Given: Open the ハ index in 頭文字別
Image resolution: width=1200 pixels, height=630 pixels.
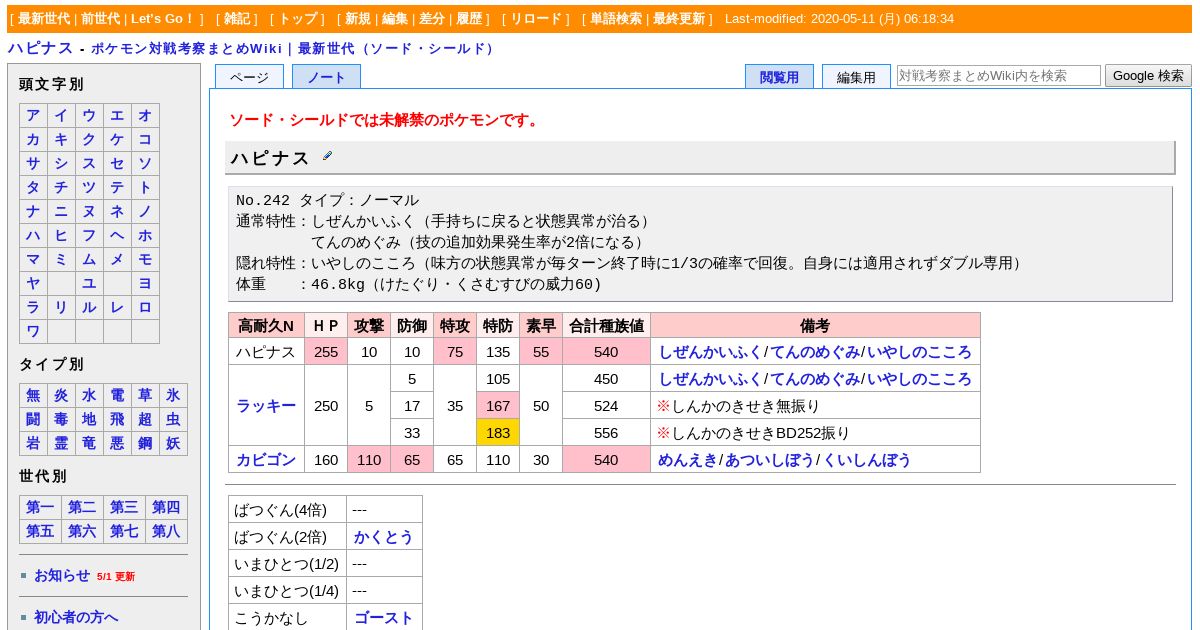Looking at the screenshot, I should pyautogui.click(x=33, y=235).
